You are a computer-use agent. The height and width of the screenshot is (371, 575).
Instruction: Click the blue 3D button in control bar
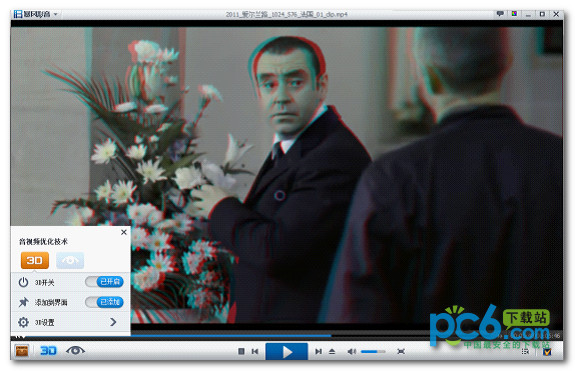click(48, 351)
